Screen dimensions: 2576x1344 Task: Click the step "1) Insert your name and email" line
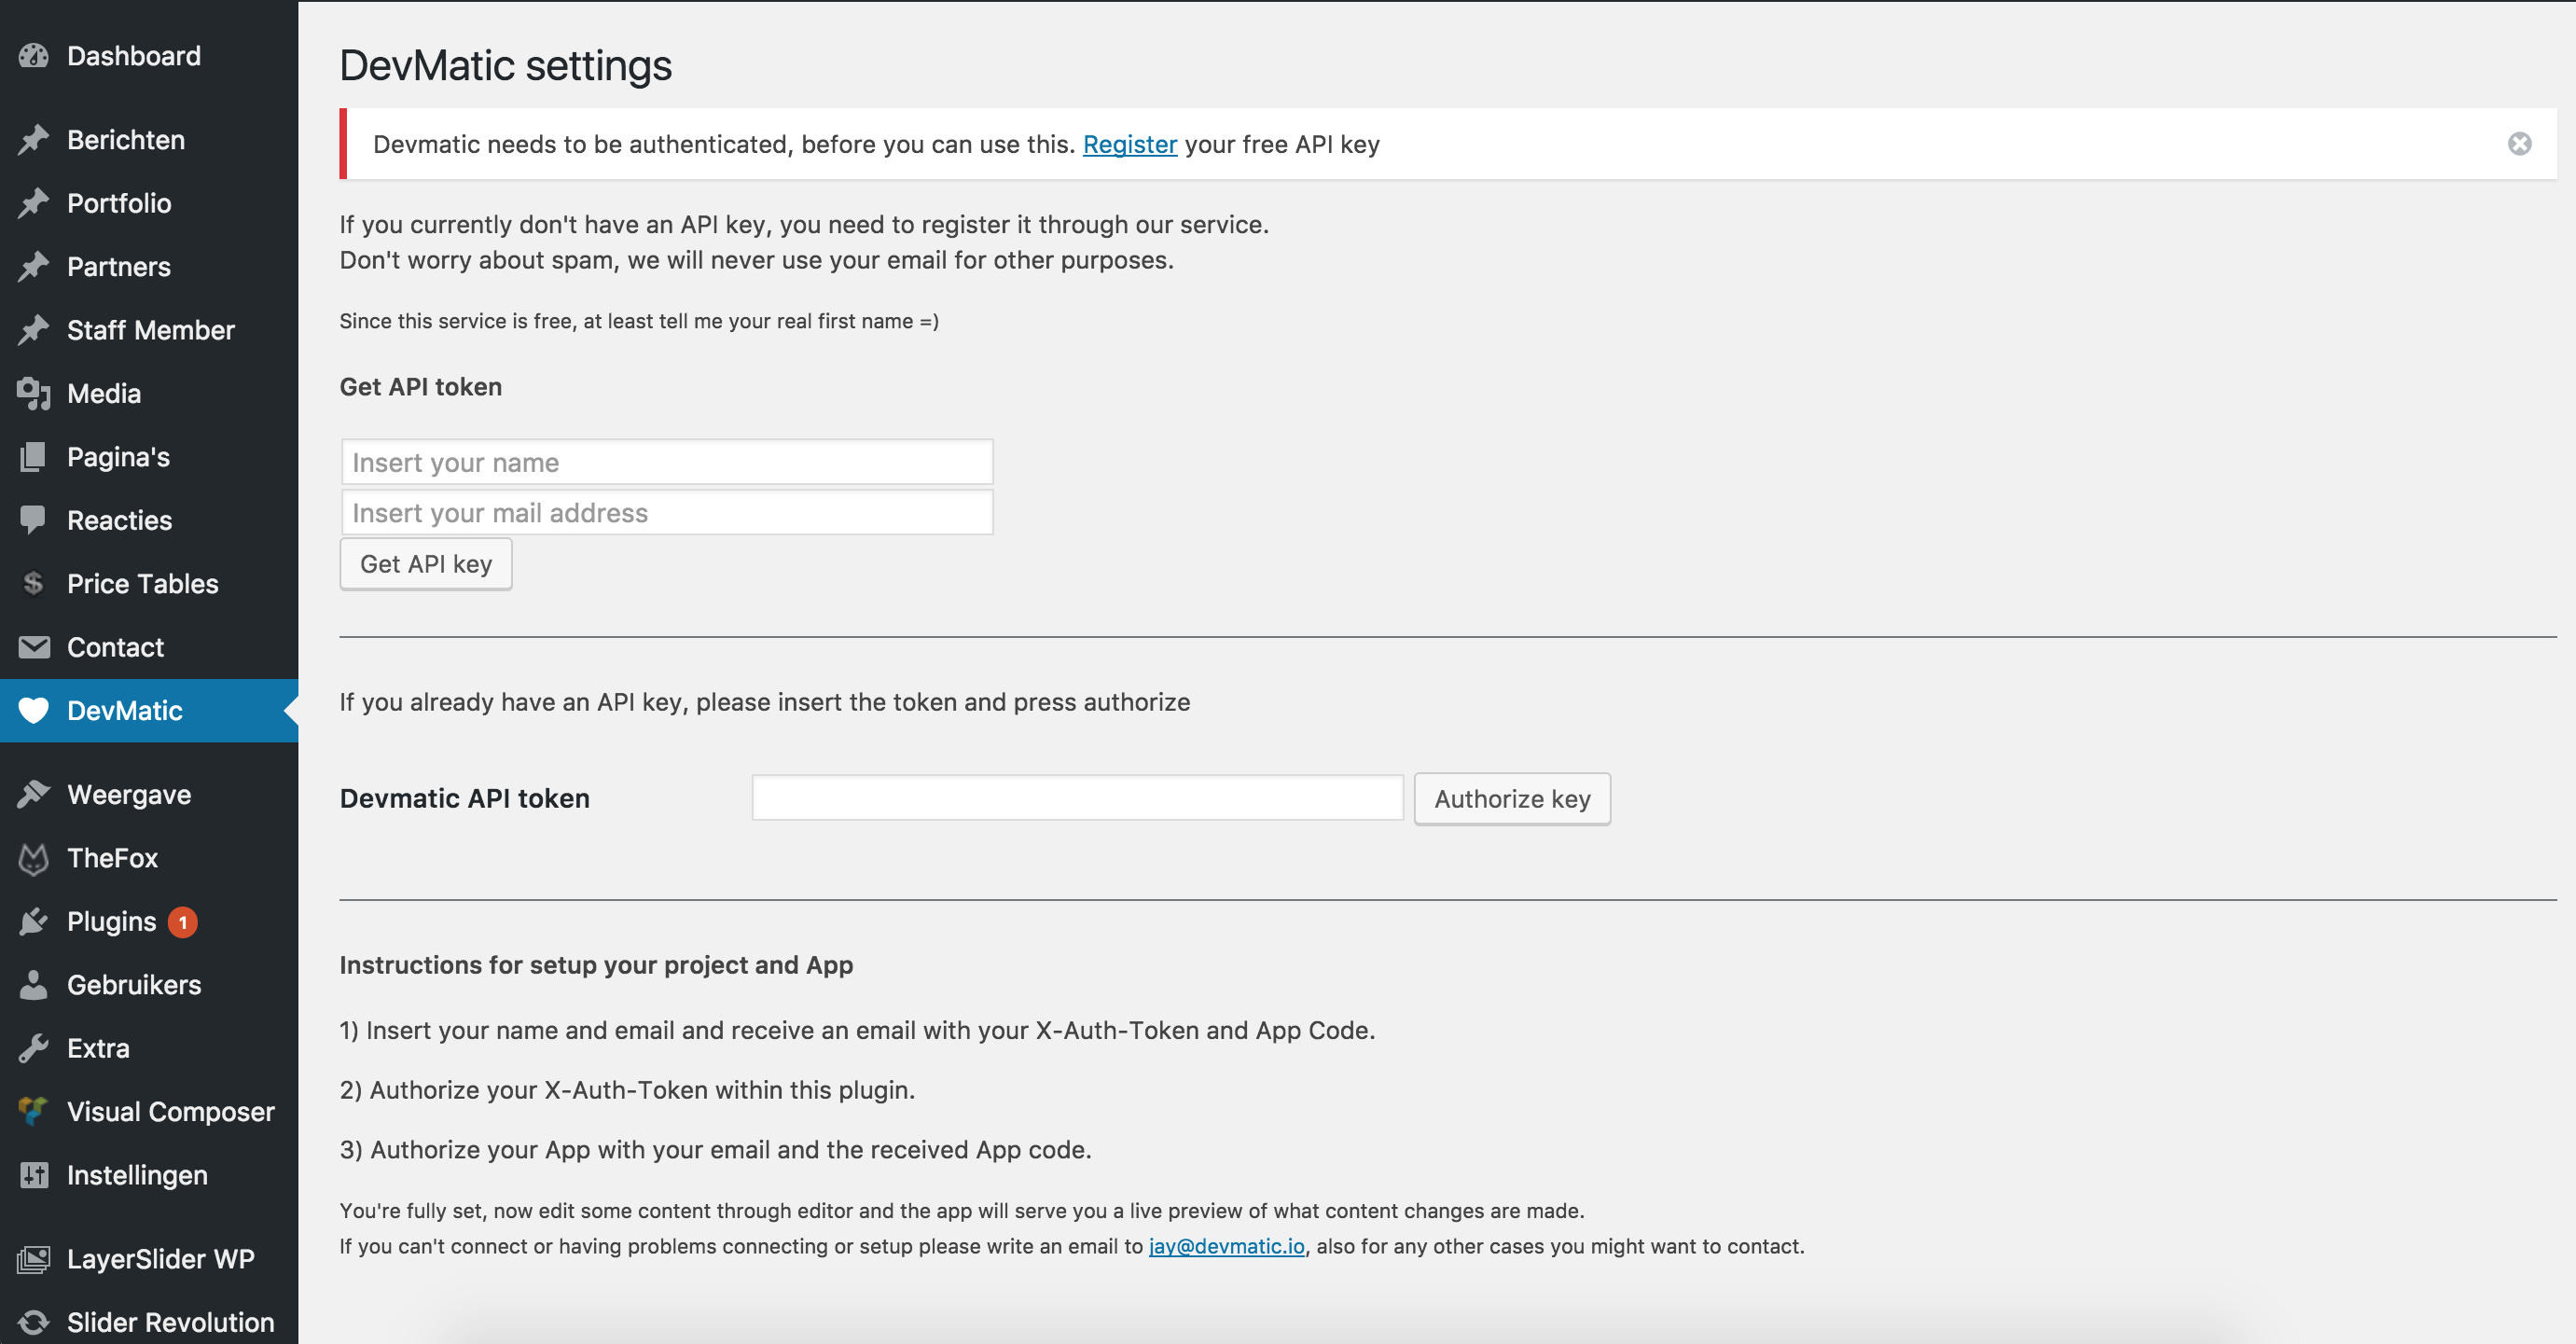(x=858, y=1030)
